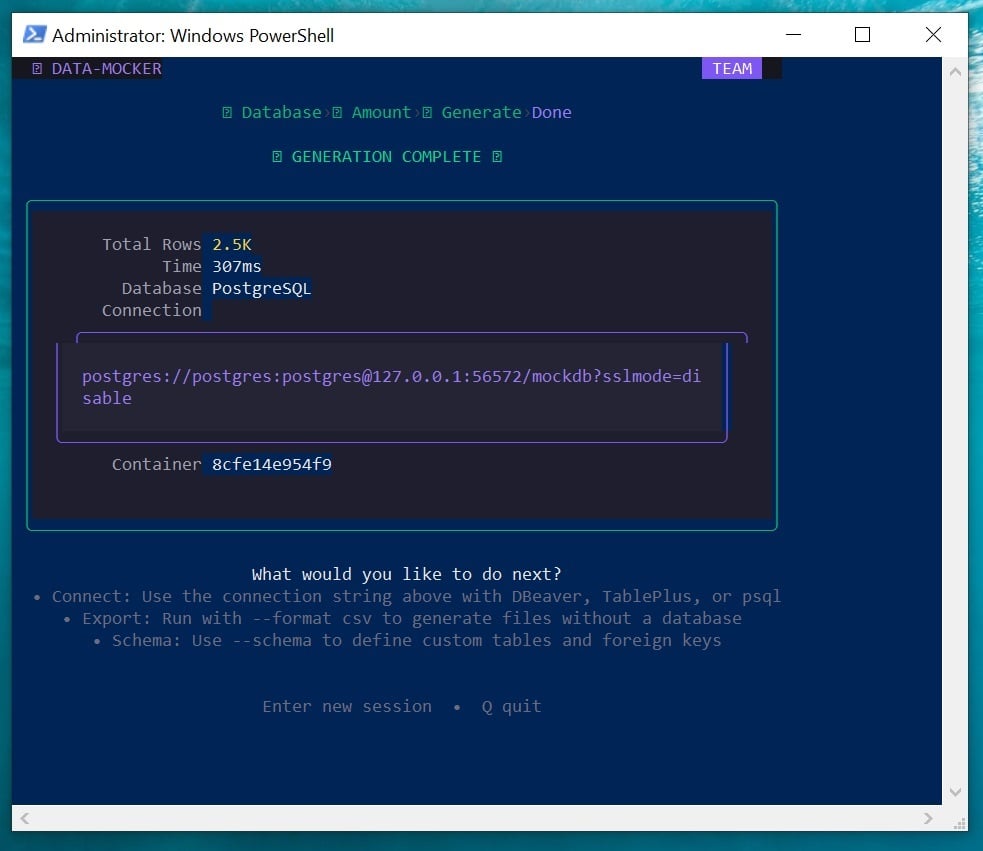983x851 pixels.
Task: Click the 'Enter new session' hint
Action: click(347, 706)
